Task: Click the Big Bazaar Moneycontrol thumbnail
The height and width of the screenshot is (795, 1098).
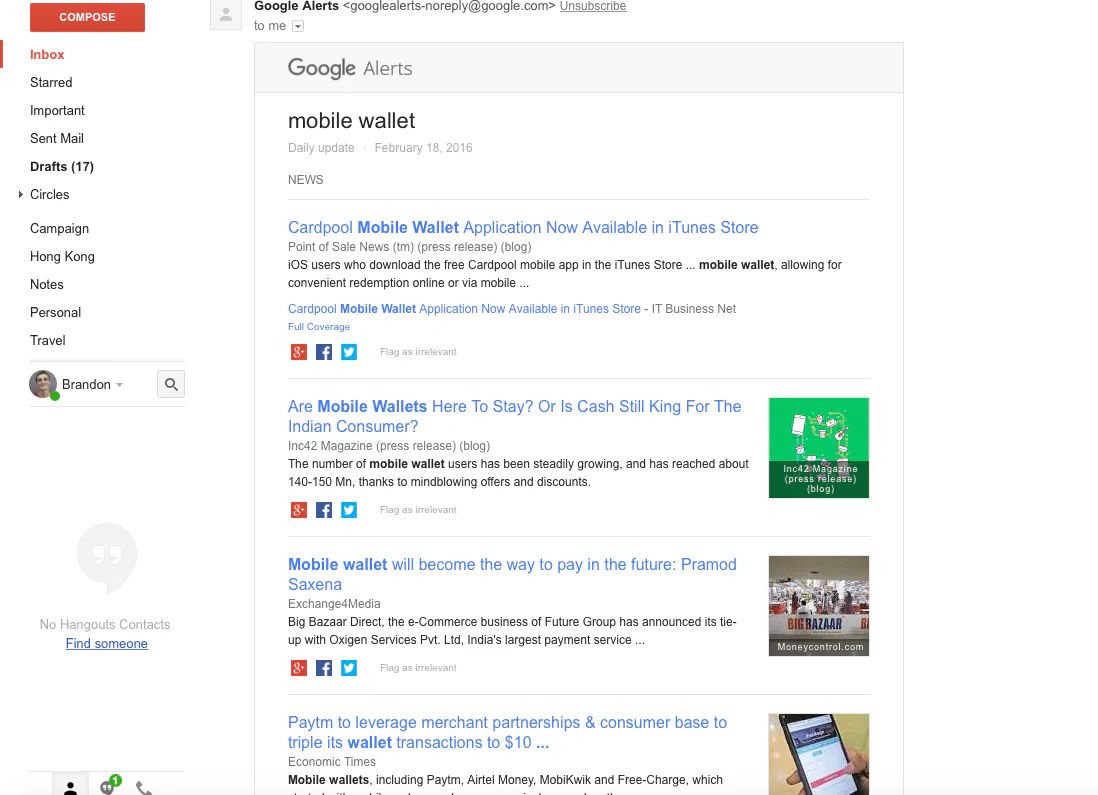Action: pyautogui.click(x=819, y=606)
